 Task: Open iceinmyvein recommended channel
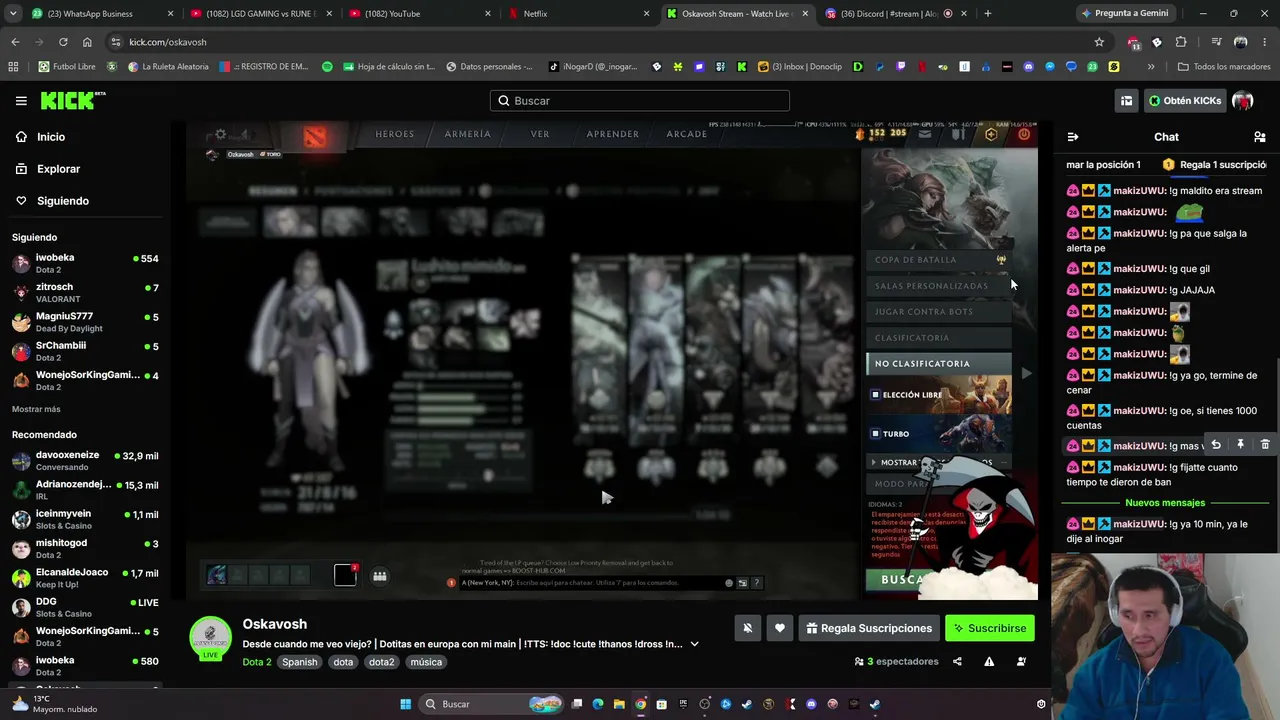point(85,519)
